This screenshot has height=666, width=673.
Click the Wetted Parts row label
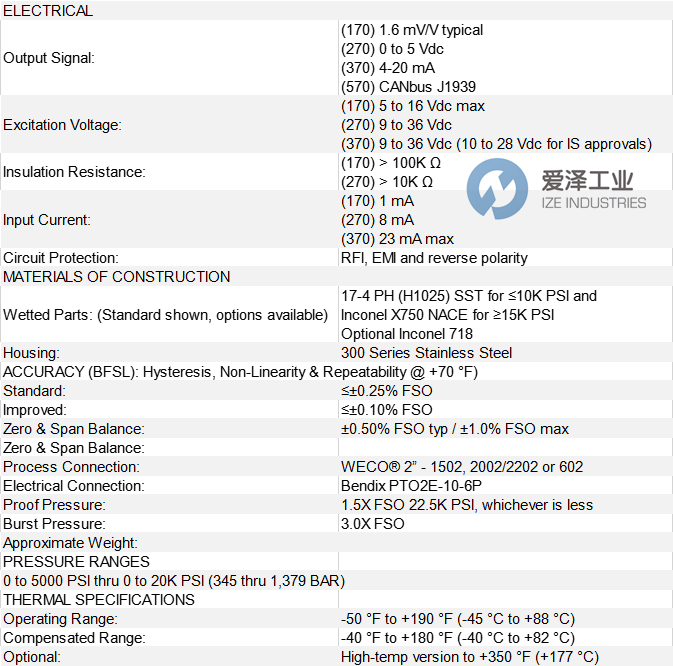coord(165,315)
